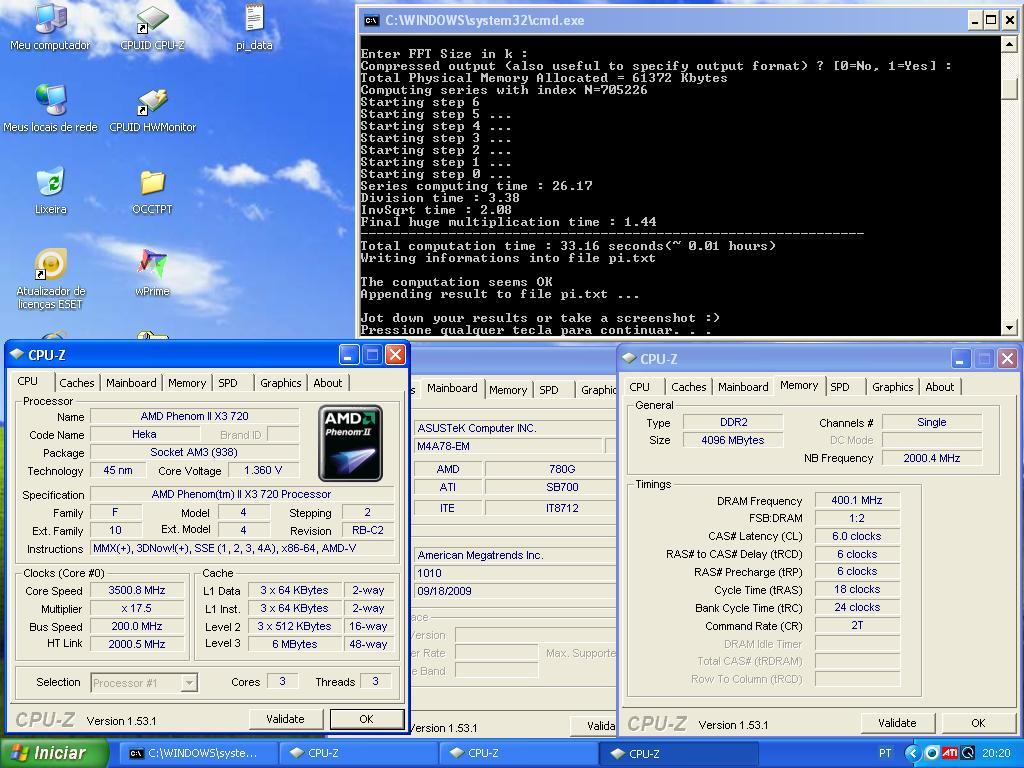Click the M4A78-EM motherboard model field
The height and width of the screenshot is (768, 1024).
(x=508, y=446)
